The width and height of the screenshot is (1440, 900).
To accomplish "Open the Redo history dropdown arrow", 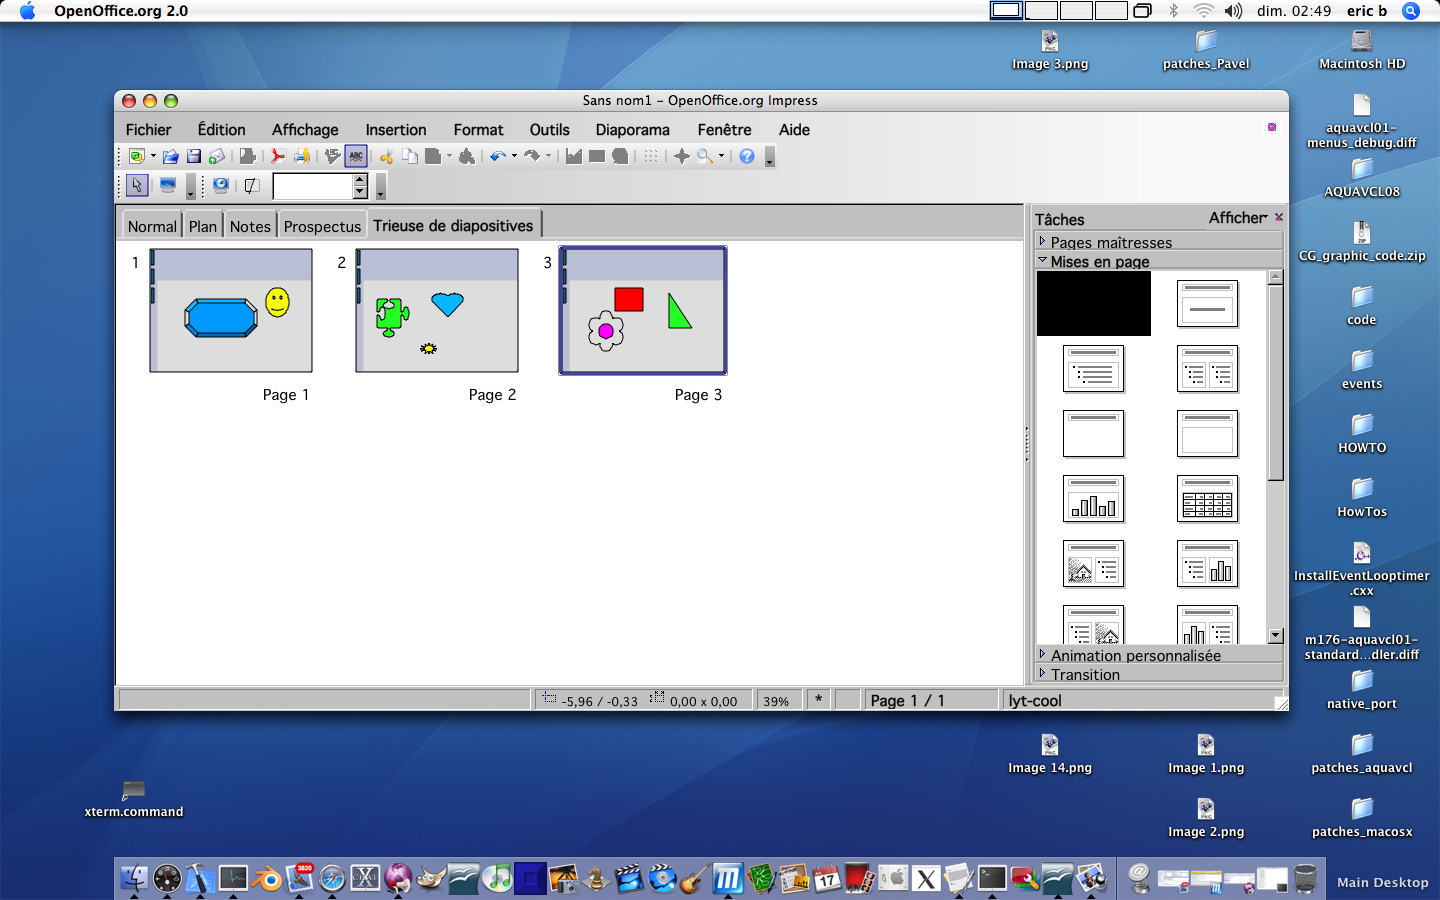I will [548, 156].
